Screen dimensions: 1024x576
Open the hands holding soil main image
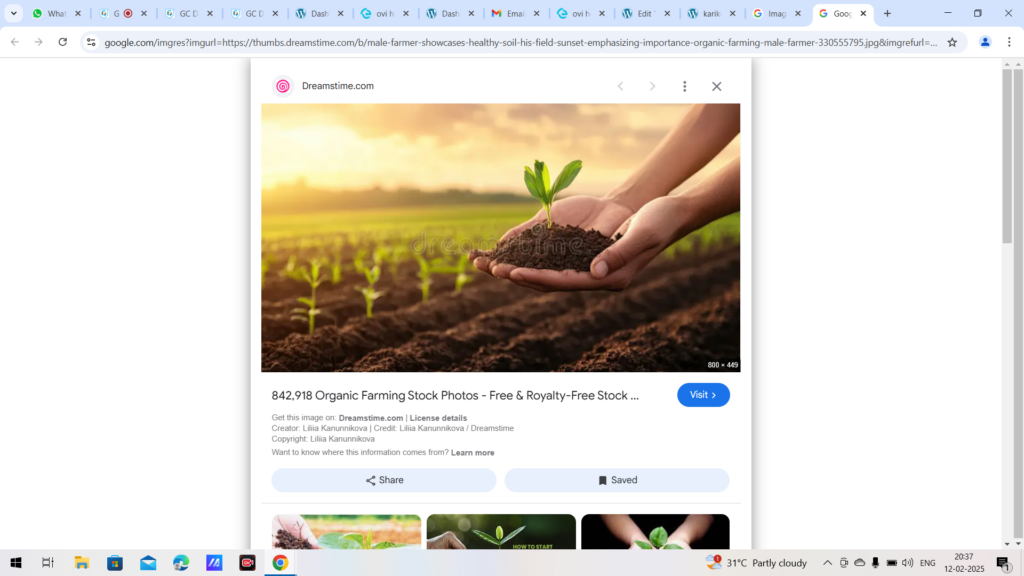click(500, 237)
